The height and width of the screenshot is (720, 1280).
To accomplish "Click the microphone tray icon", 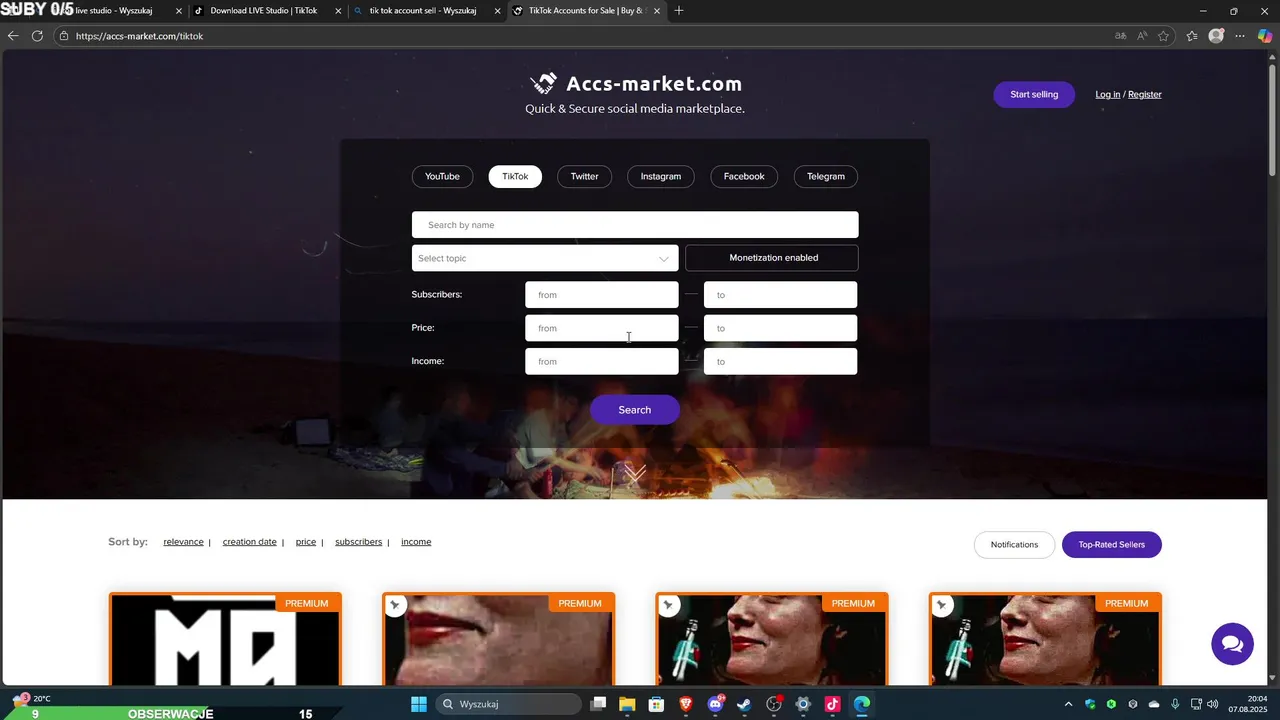I will 1175,704.
